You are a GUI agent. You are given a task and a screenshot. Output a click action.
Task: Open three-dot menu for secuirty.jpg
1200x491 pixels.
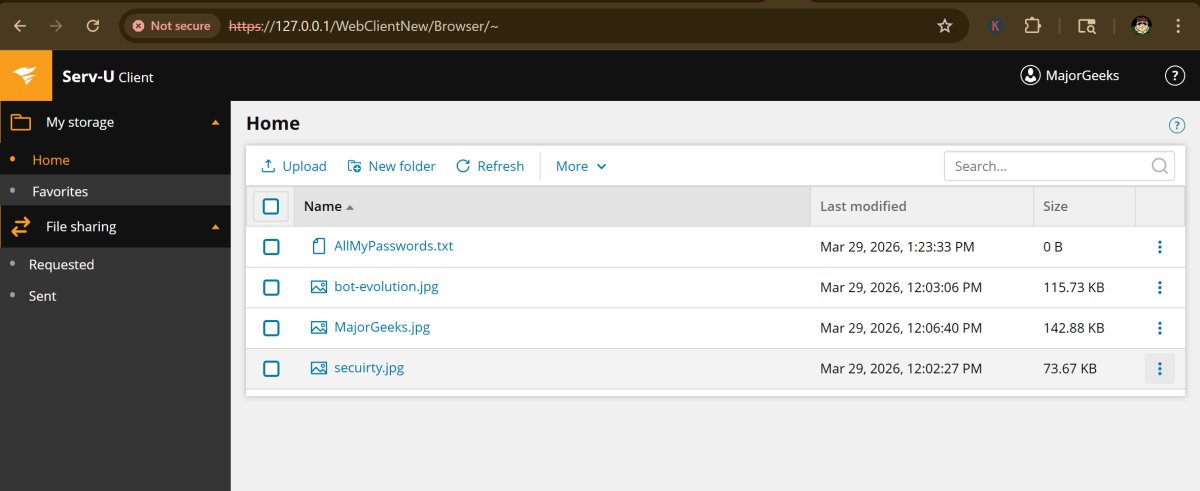pyautogui.click(x=1160, y=369)
